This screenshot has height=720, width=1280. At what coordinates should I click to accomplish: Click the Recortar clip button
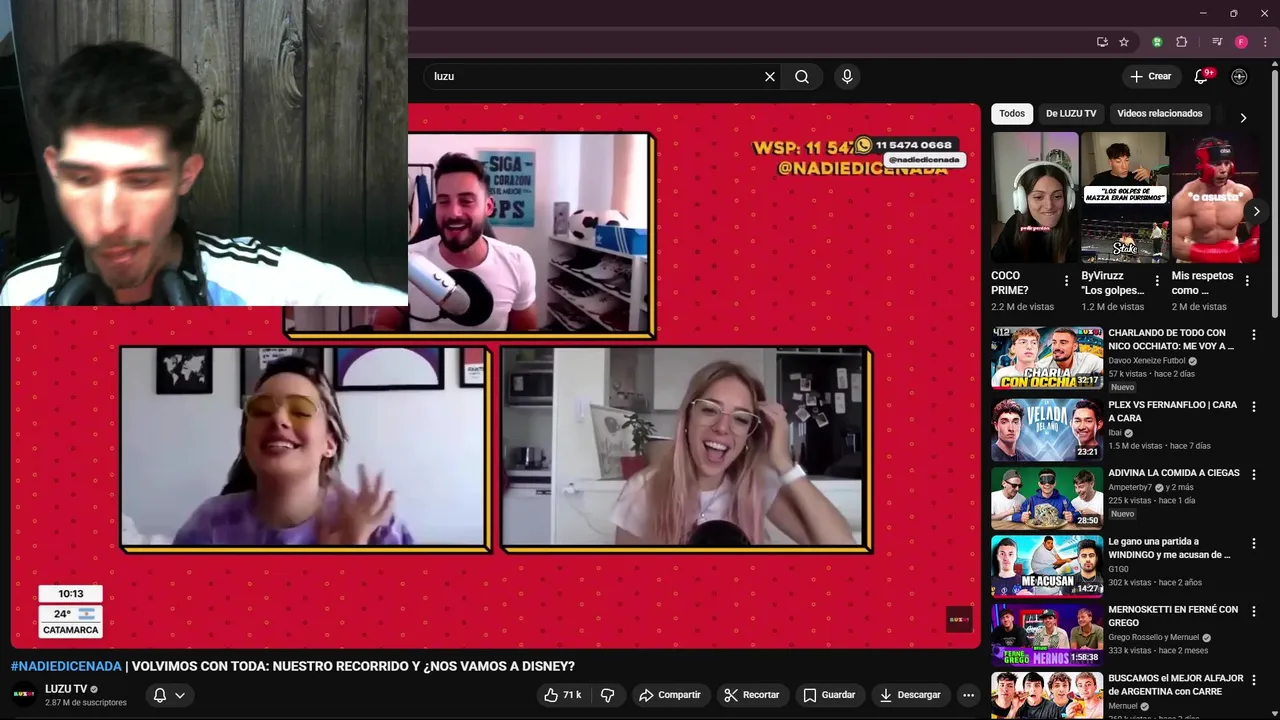click(752, 695)
